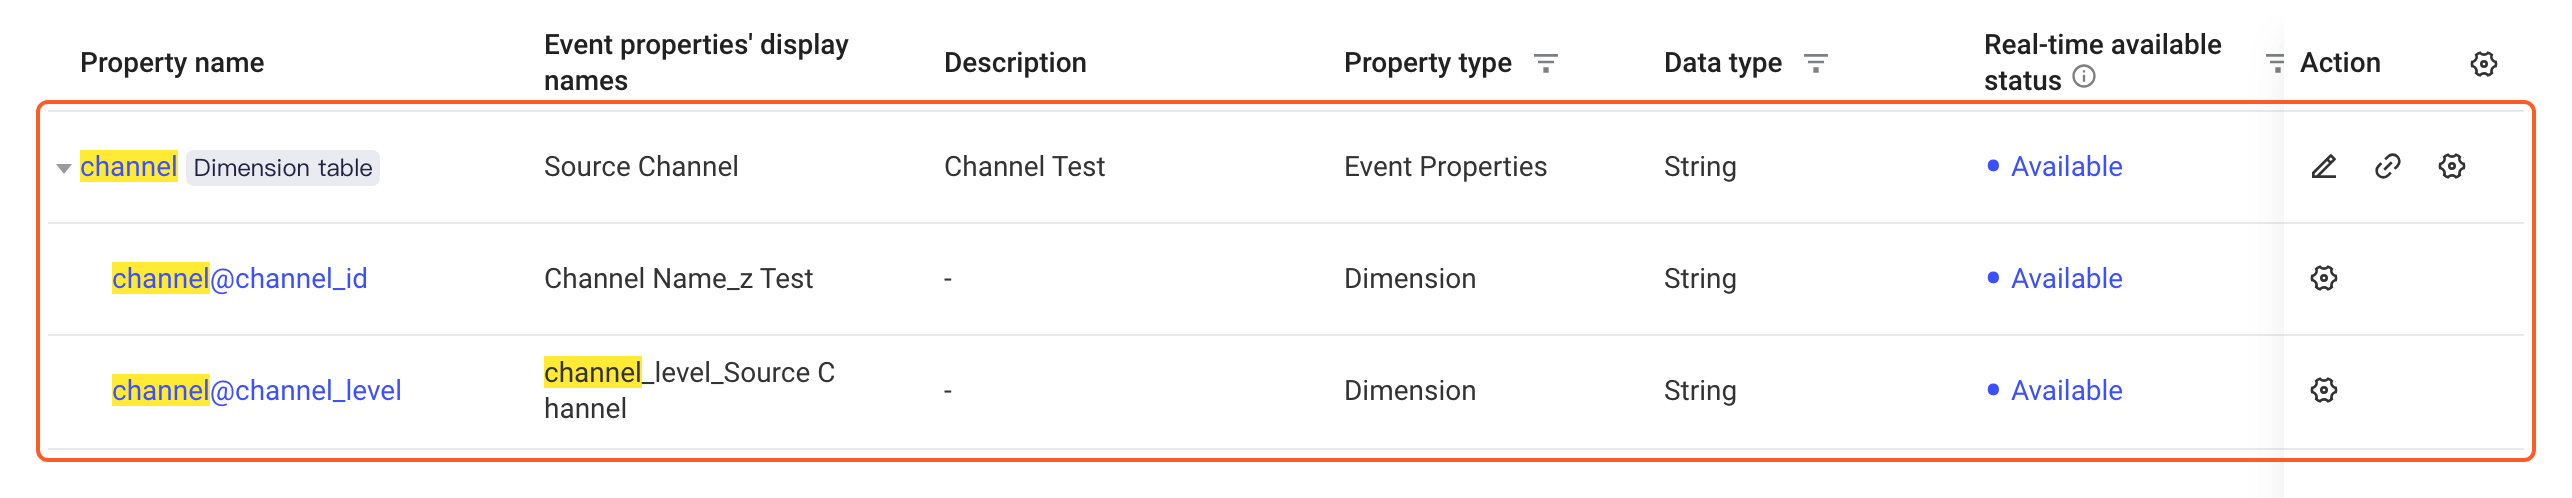Open the channel@channel_level property link
The width and height of the screenshot is (2572, 498).
(257, 390)
